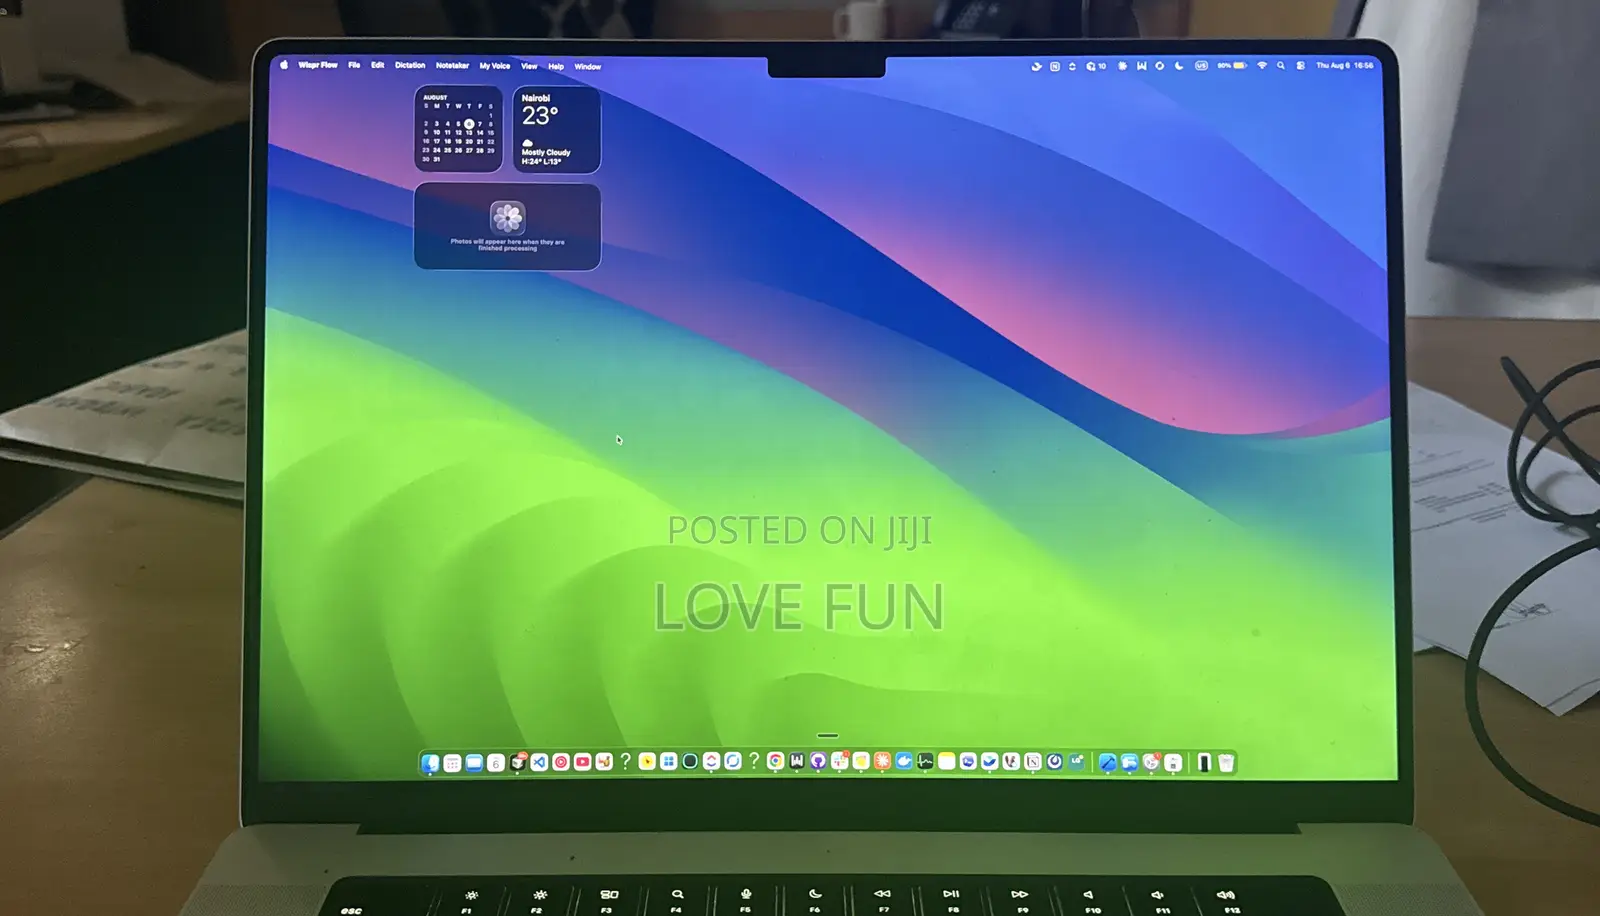Open the orange Claude icon in Dock
The height and width of the screenshot is (916, 1600).
coord(882,762)
